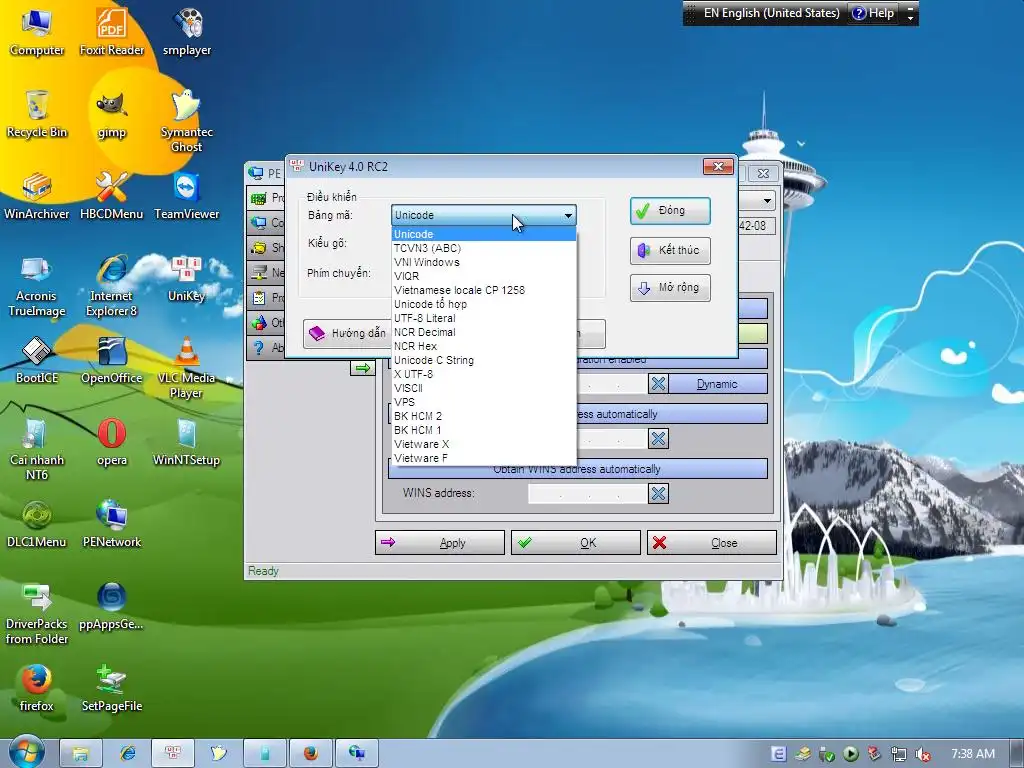Open UniKey desktop shortcut
This screenshot has height=768, width=1024.
pos(187,278)
